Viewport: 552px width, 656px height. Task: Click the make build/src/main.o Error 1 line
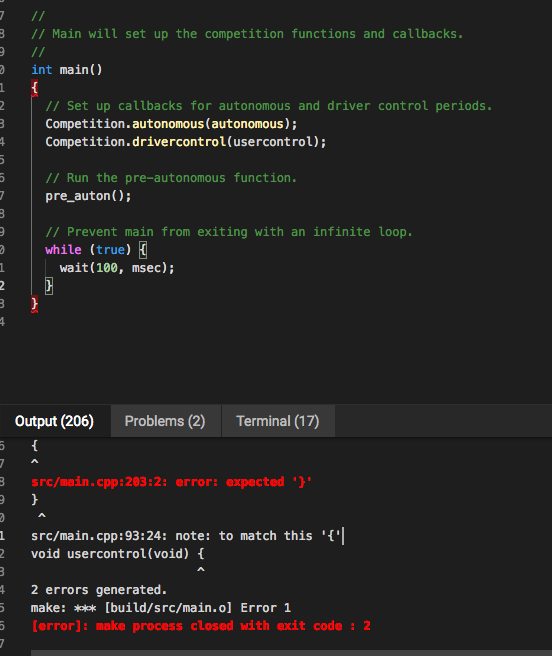[x=161, y=608]
